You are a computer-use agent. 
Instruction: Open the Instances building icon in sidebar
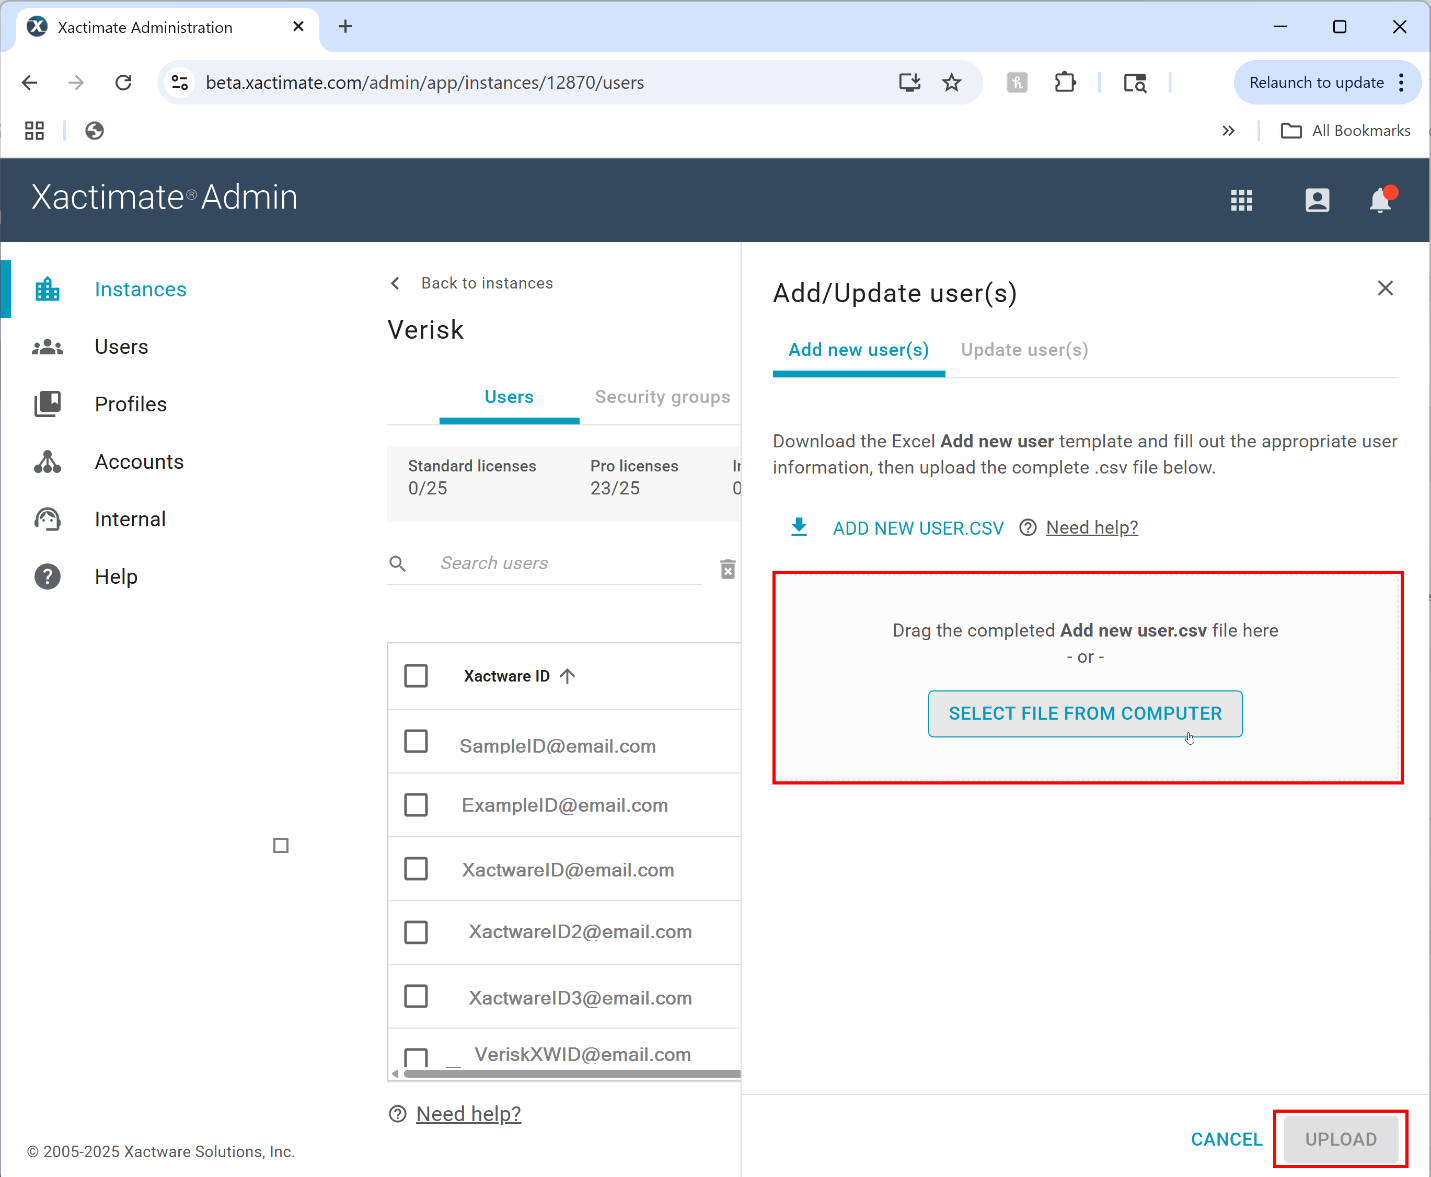[47, 290]
